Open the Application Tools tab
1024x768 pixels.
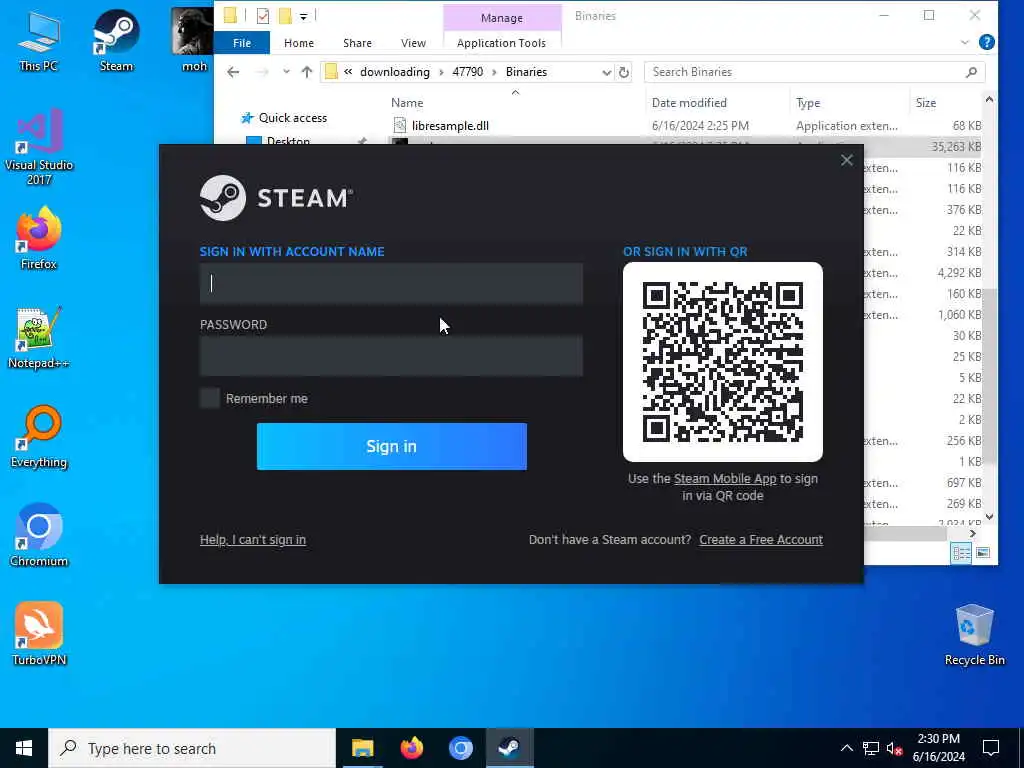click(x=502, y=42)
